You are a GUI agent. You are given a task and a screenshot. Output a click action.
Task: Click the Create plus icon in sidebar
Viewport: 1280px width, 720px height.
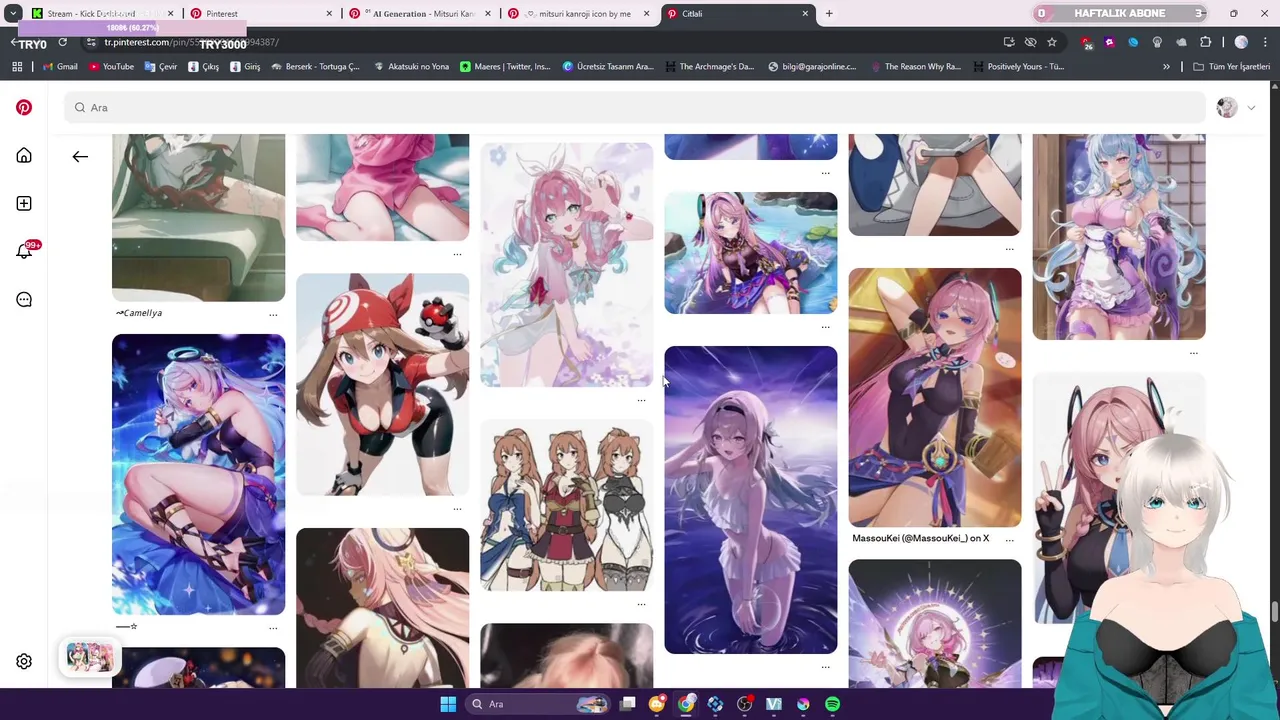24,203
